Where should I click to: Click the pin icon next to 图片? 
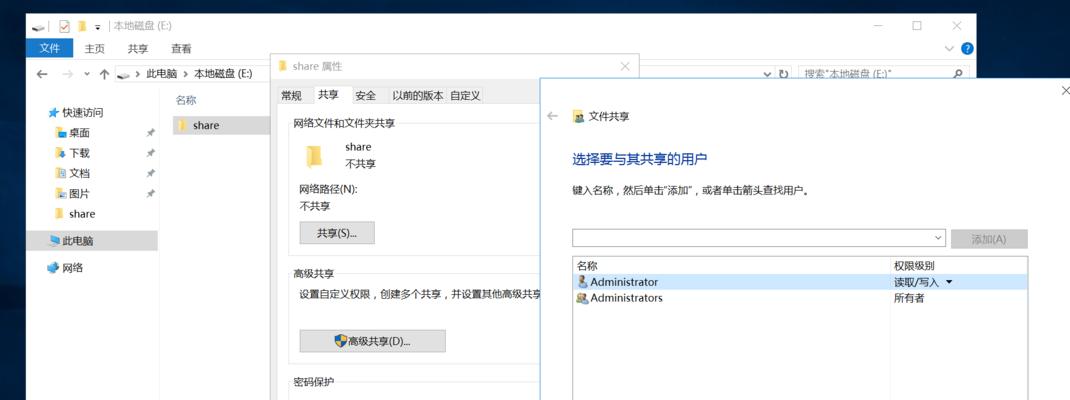pos(150,194)
